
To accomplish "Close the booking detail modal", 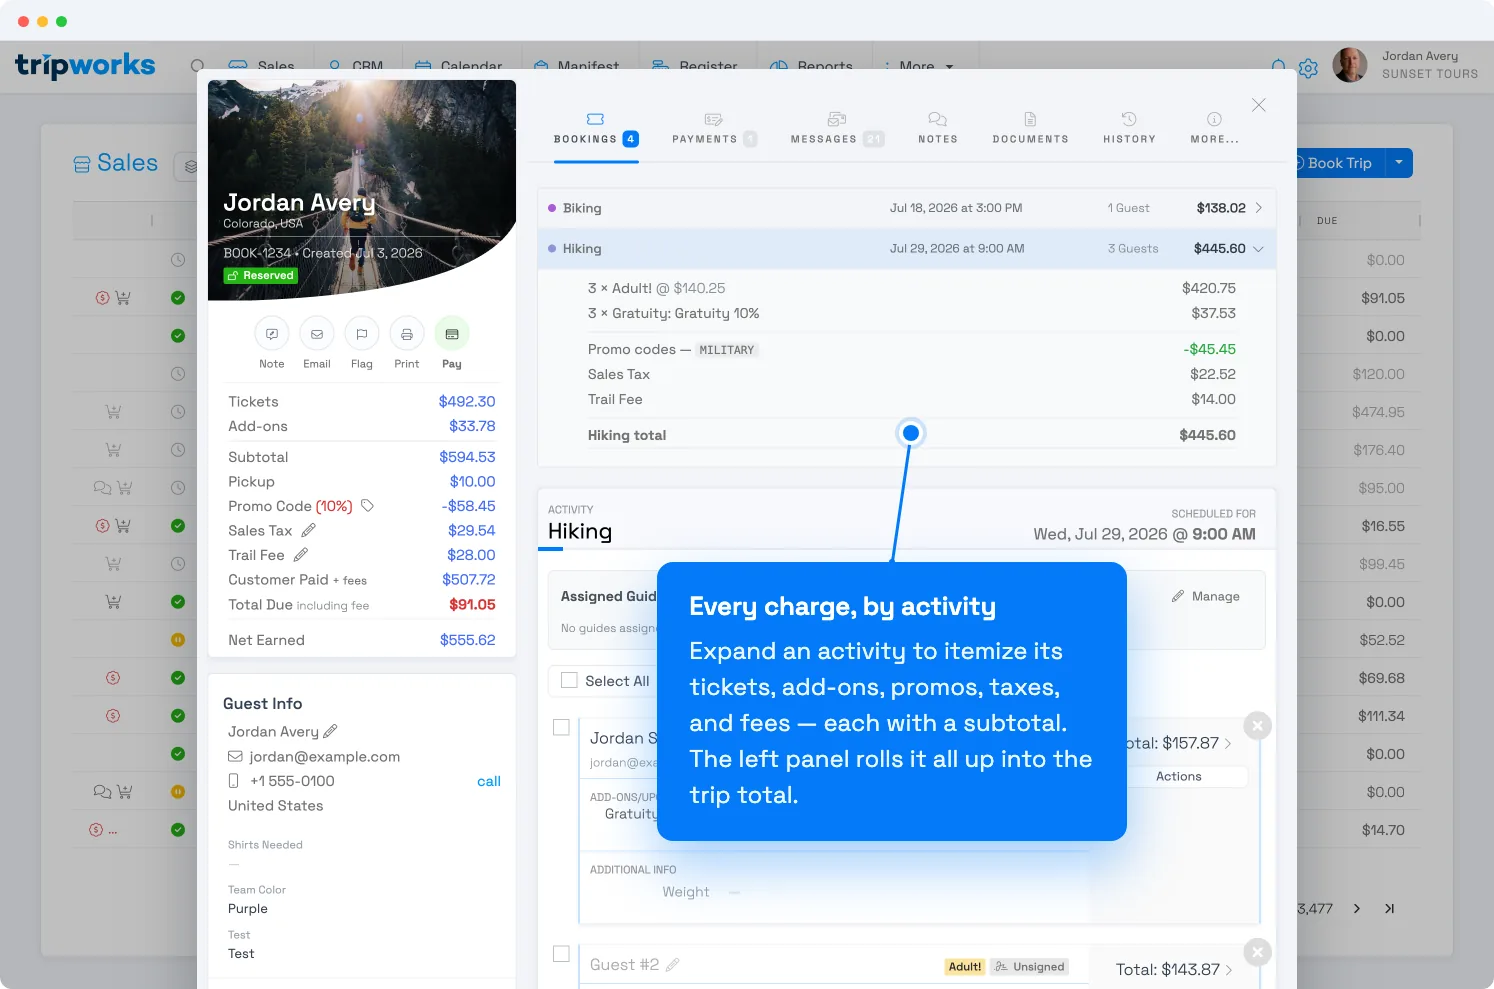I will pyautogui.click(x=1259, y=105).
